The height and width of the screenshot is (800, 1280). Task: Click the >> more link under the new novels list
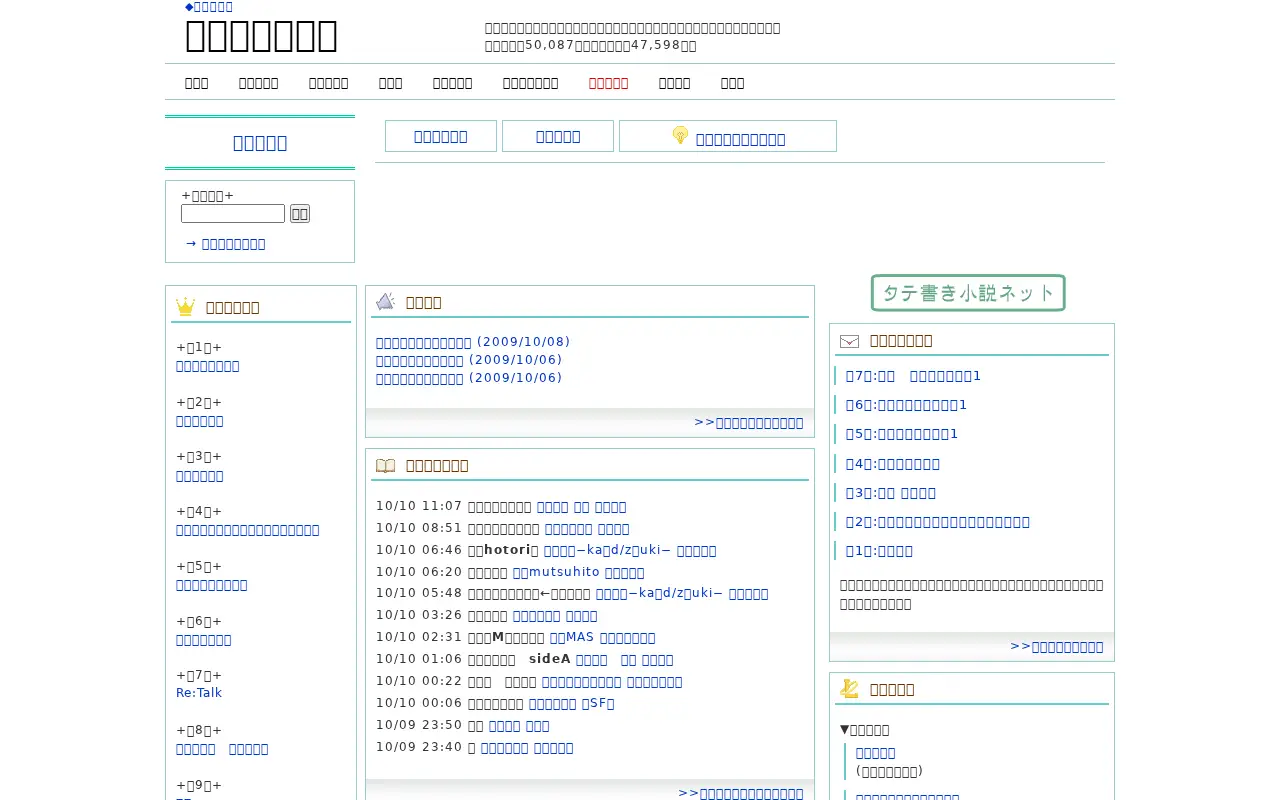741,793
